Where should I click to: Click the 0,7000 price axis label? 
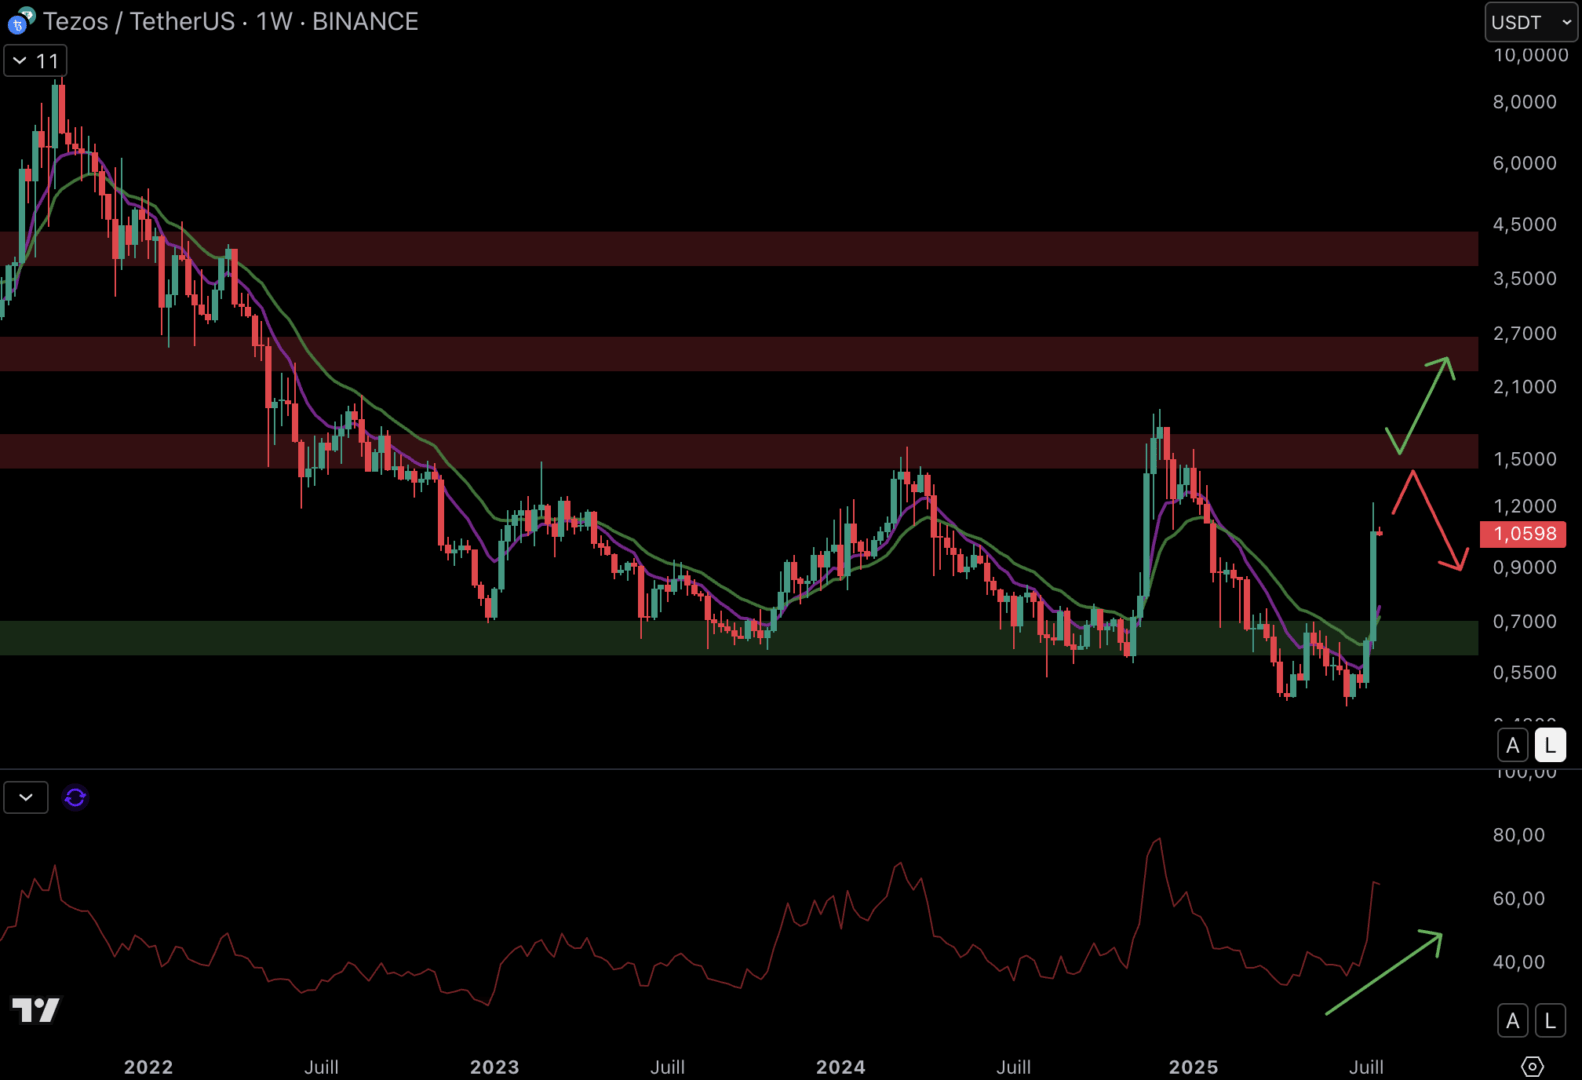point(1524,622)
